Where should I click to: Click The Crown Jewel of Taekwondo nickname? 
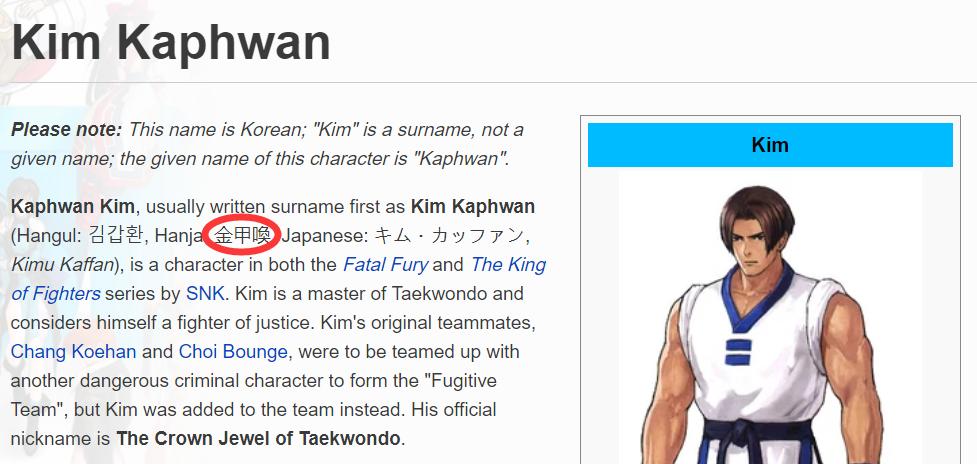coord(258,438)
